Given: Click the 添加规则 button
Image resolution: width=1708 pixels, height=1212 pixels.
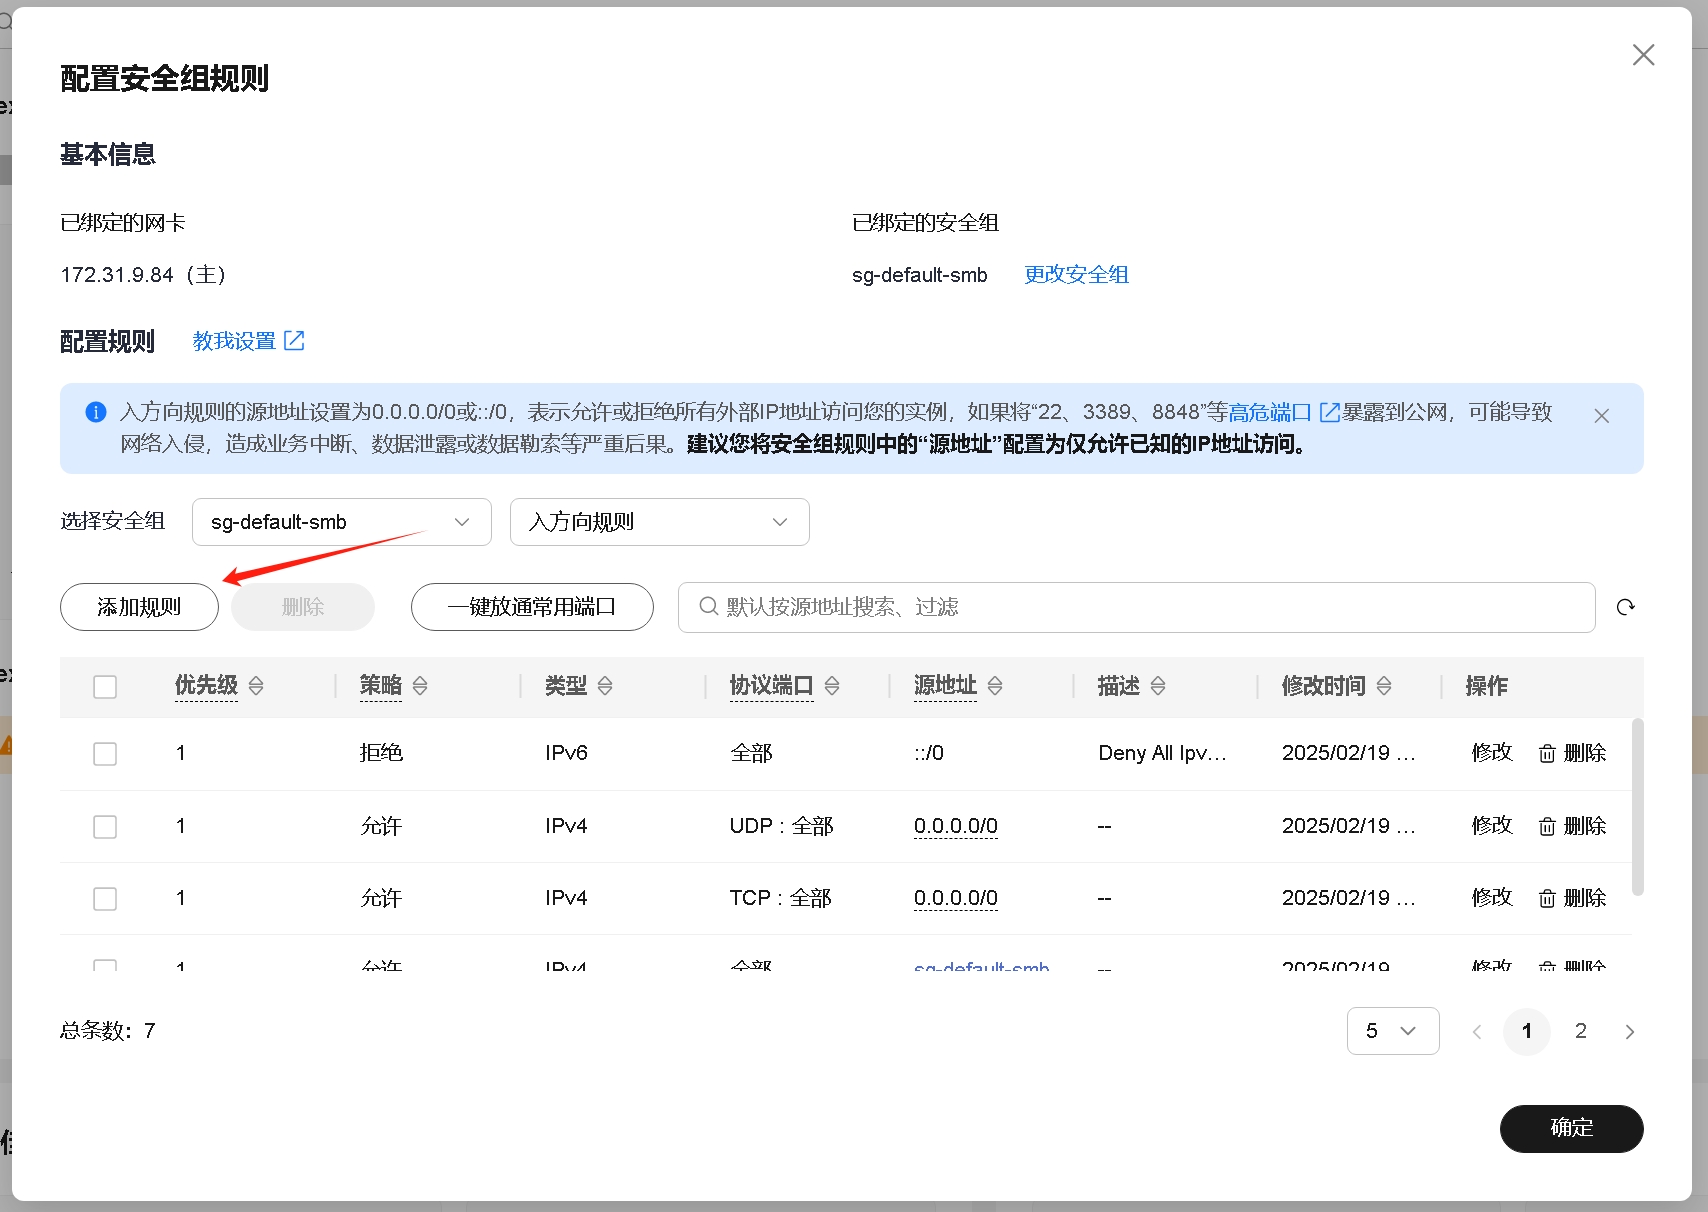Looking at the screenshot, I should [139, 607].
